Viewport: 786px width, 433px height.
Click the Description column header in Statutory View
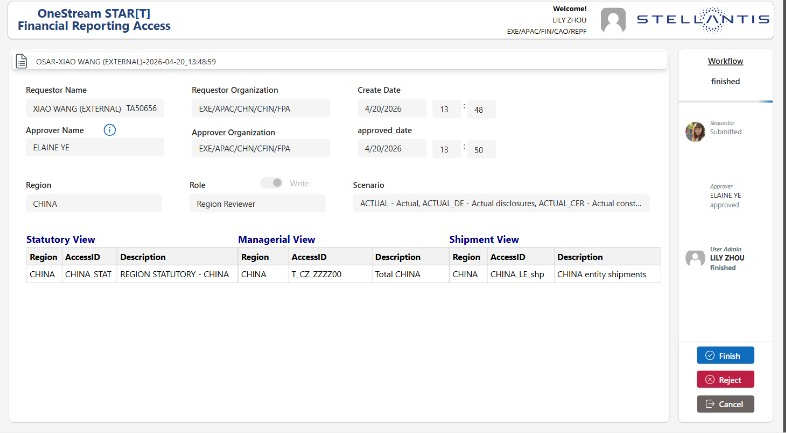[177, 257]
